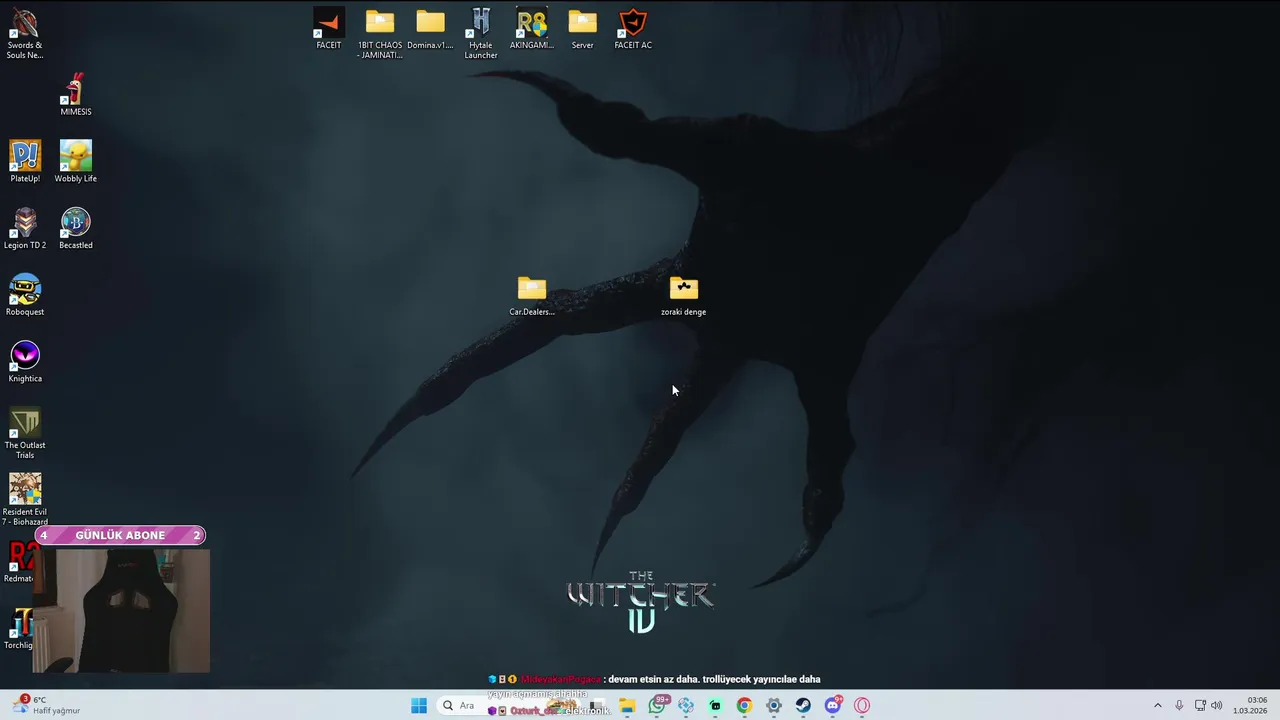The image size is (1280, 720).
Task: Select the Swords & Souls desktop icon
Action: (25, 33)
